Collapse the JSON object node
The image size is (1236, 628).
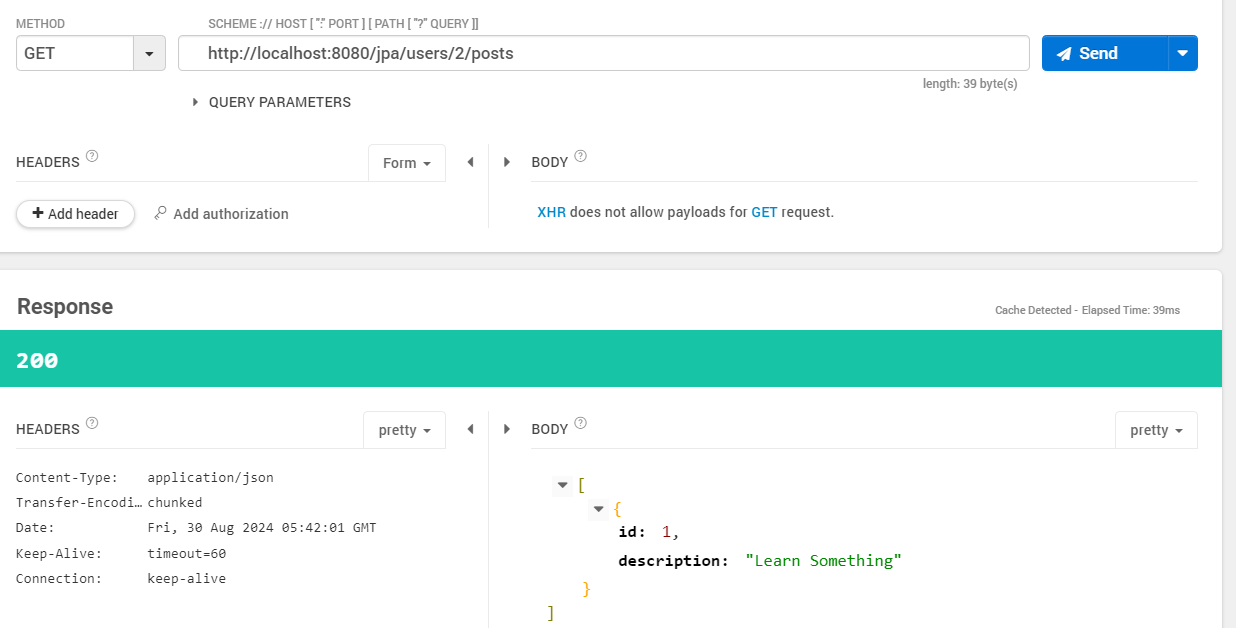click(598, 509)
